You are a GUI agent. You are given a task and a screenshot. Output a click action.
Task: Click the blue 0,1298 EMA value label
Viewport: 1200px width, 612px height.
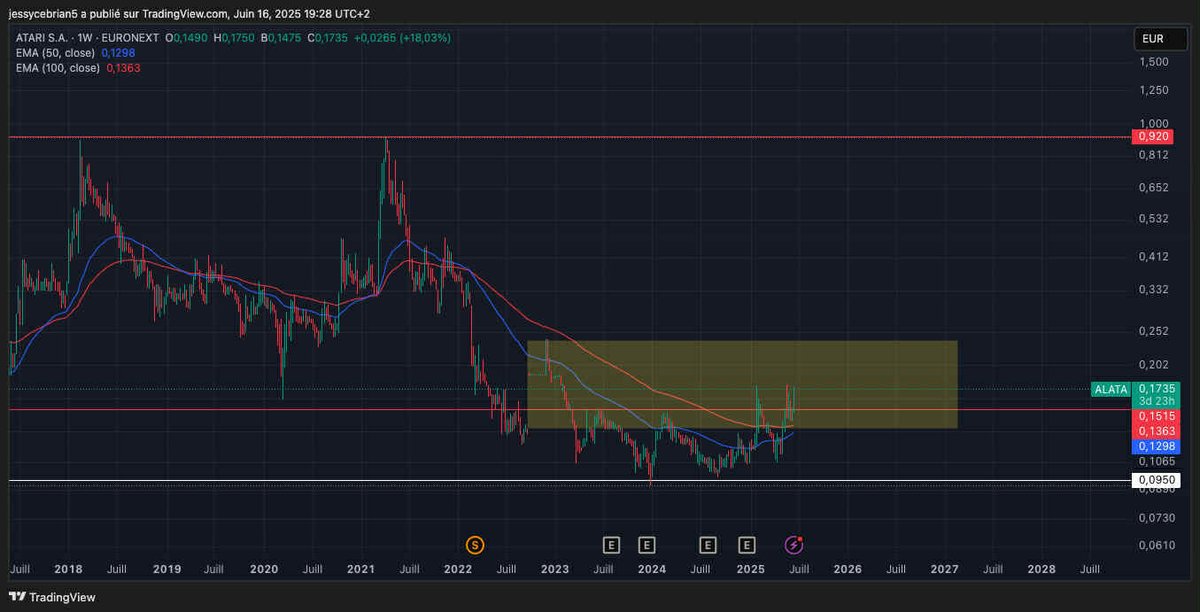coord(1157,445)
